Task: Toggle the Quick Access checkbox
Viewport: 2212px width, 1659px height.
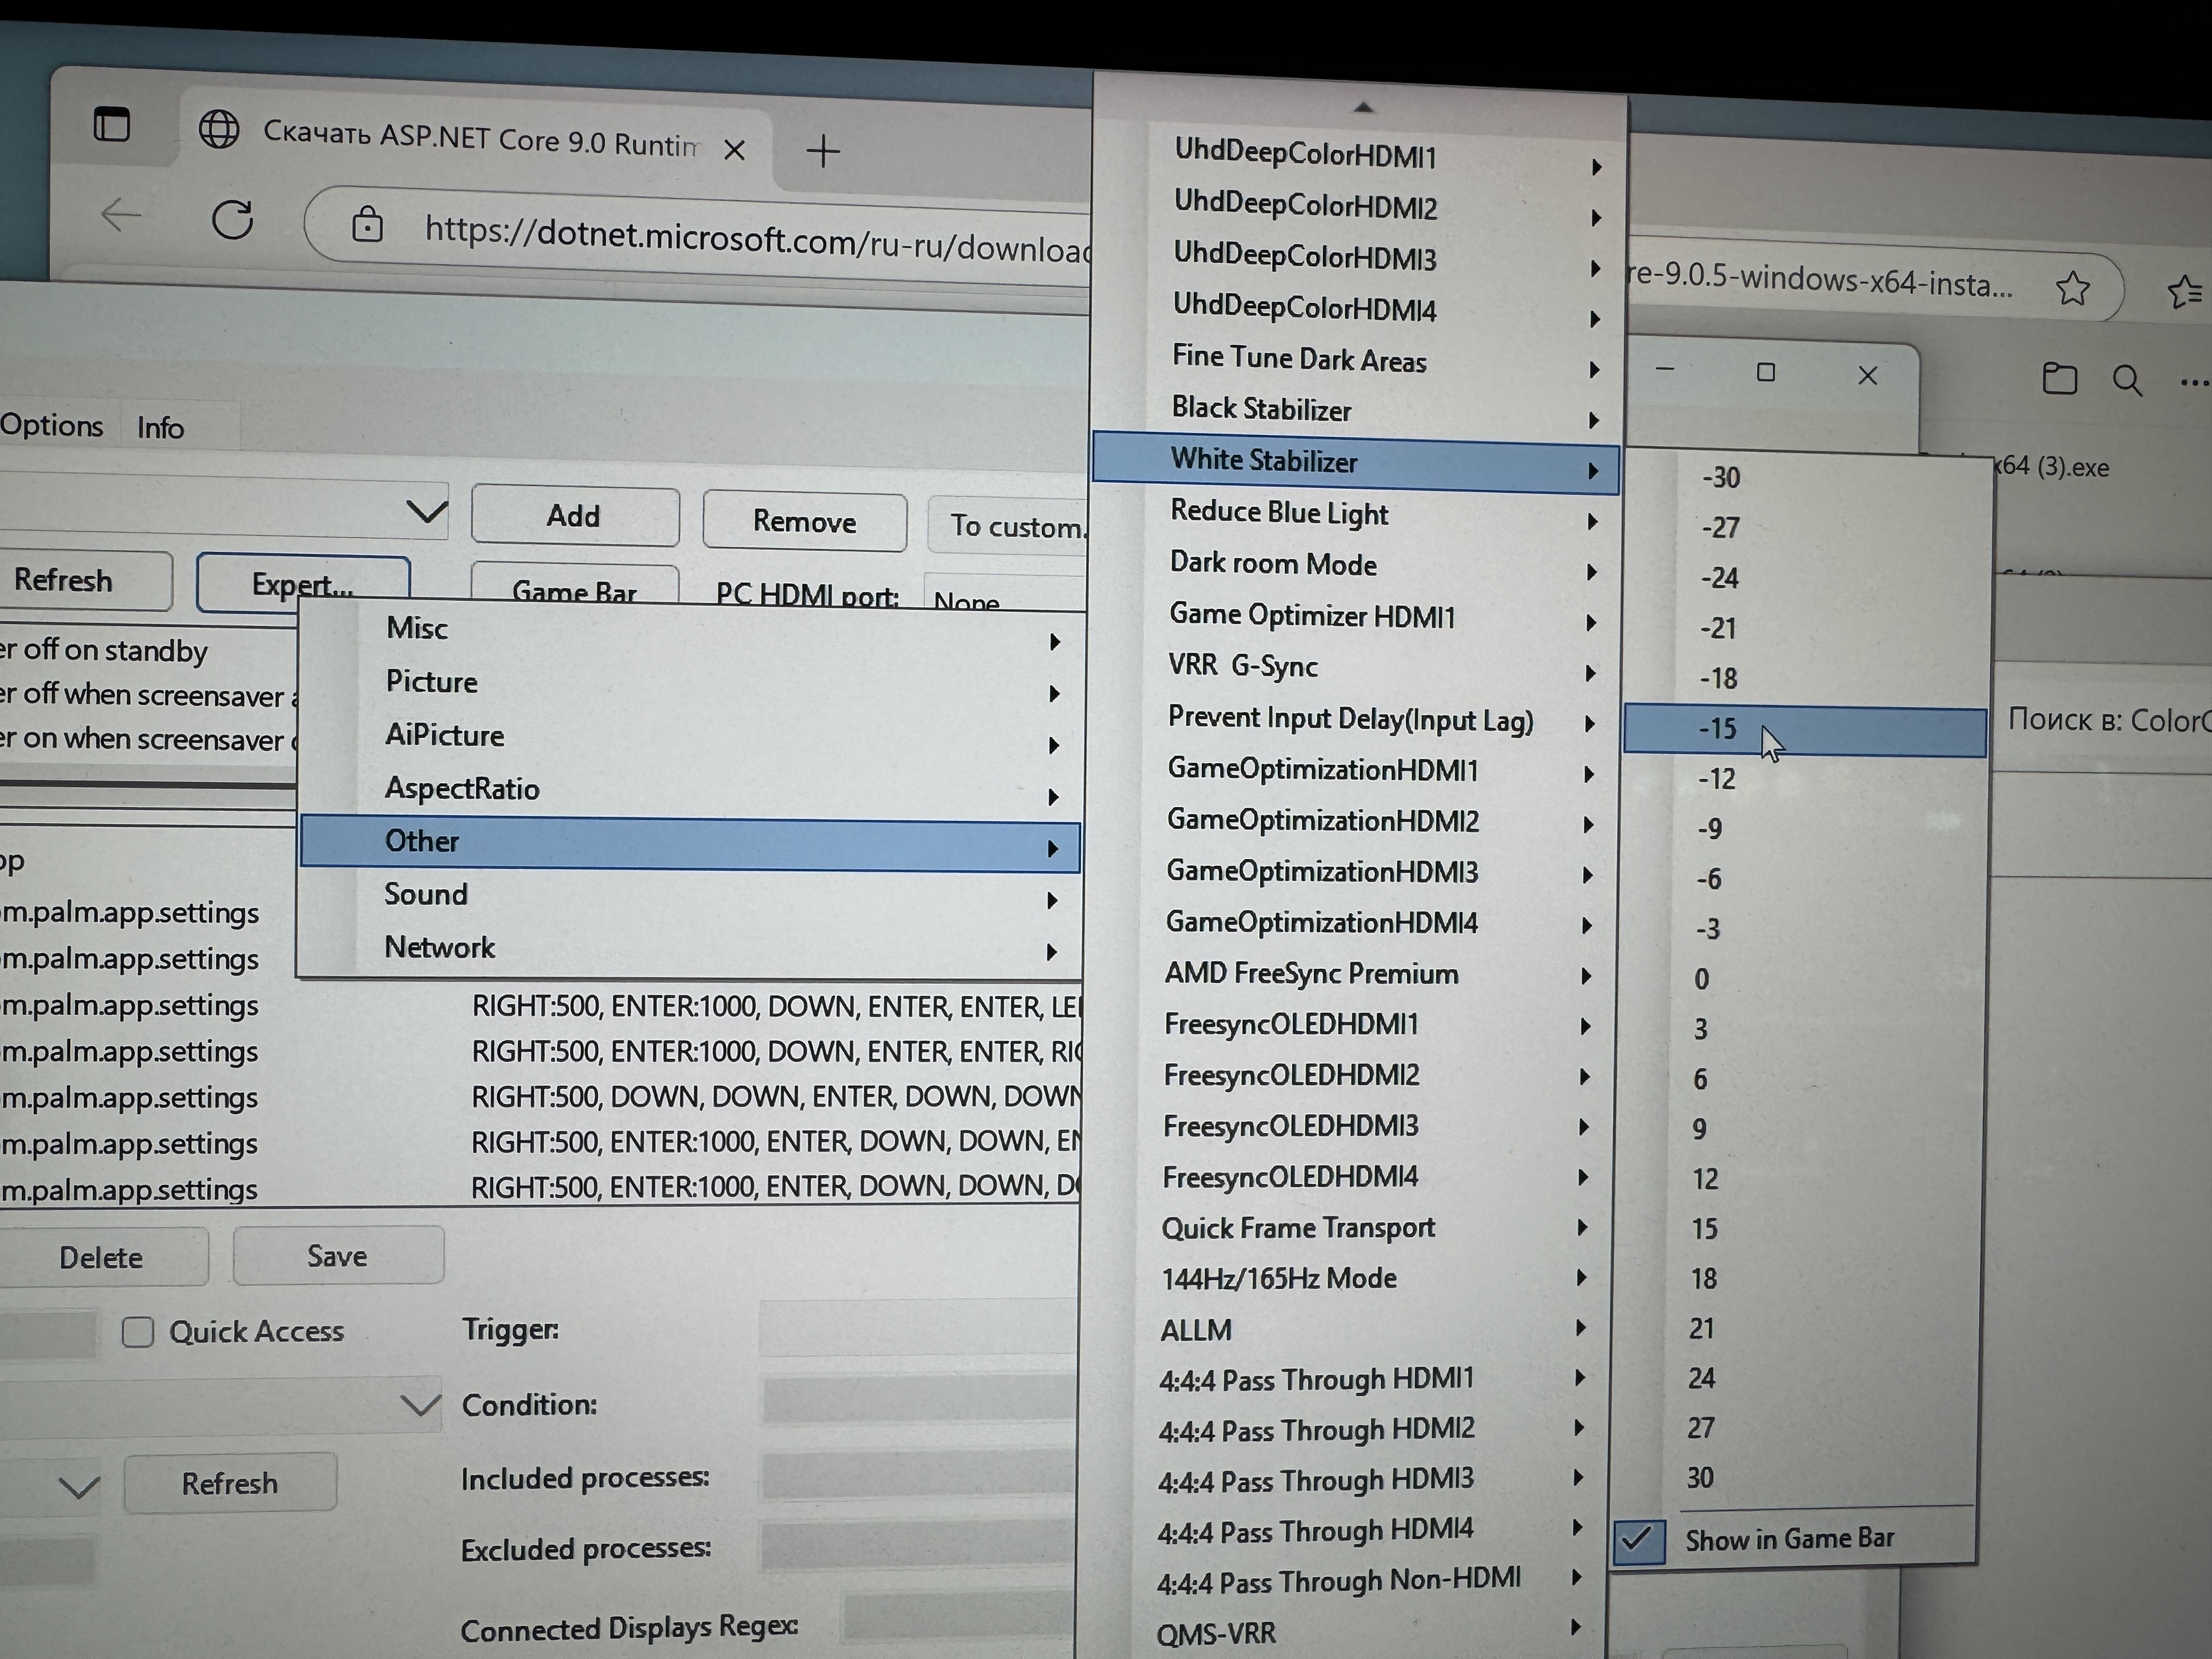Action: 138,1332
